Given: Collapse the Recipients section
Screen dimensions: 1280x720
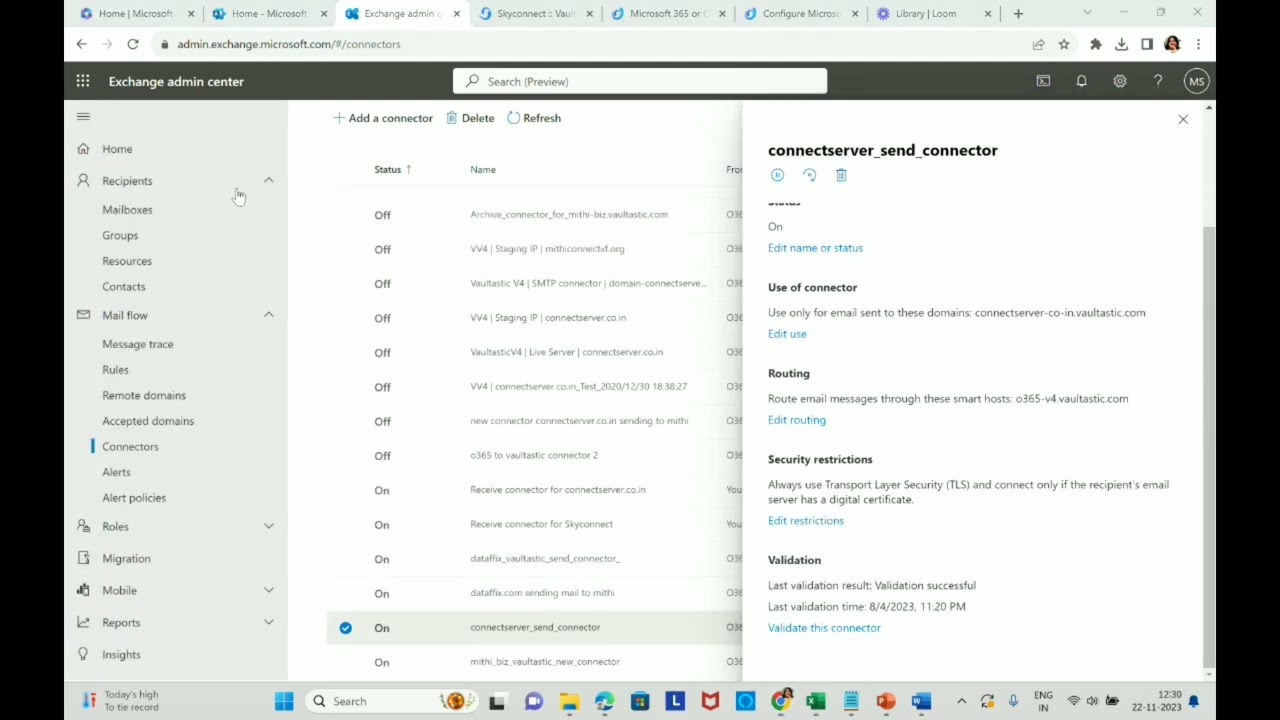Looking at the screenshot, I should (268, 181).
